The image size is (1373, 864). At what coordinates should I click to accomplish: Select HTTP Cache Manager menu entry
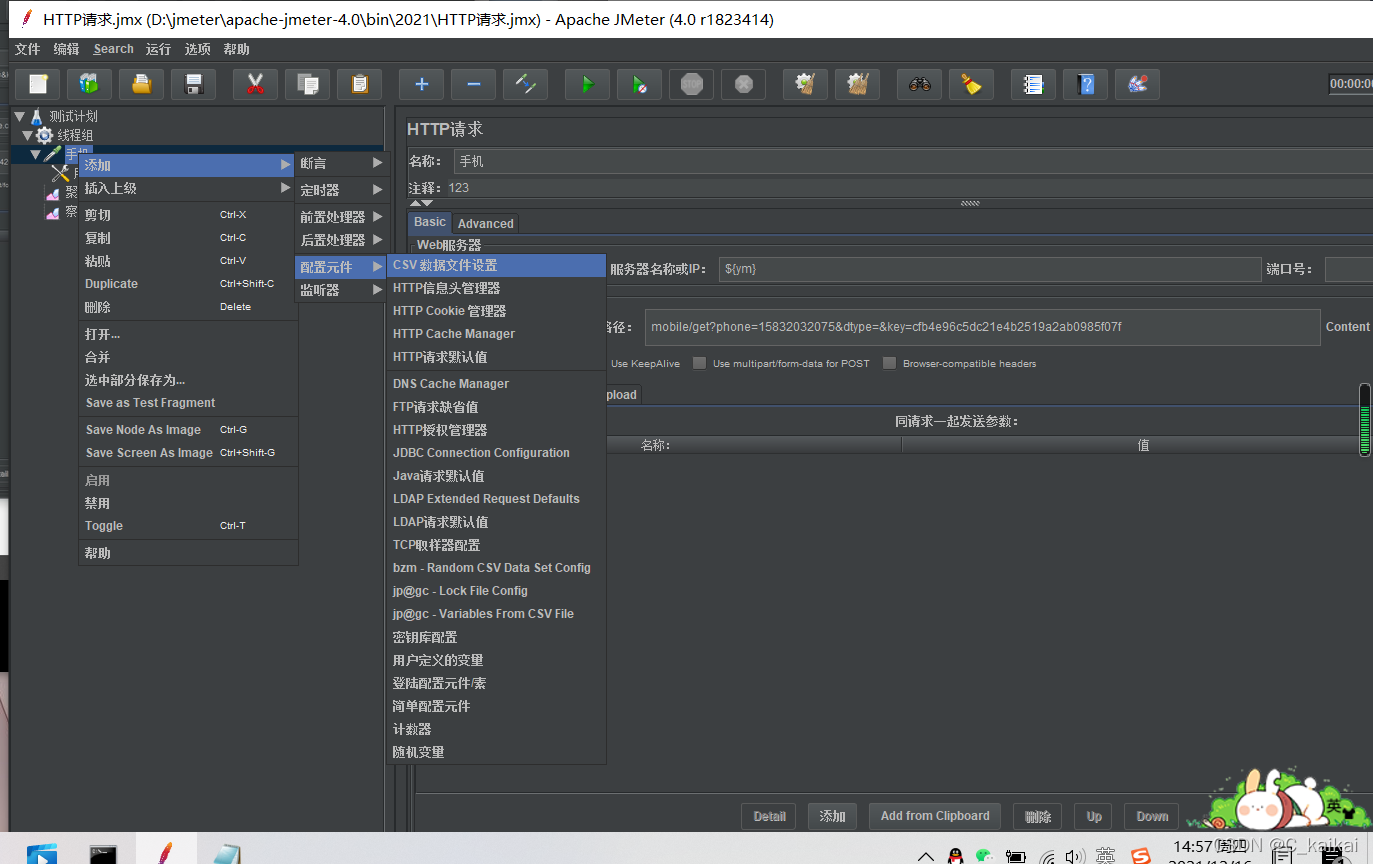tap(497, 334)
